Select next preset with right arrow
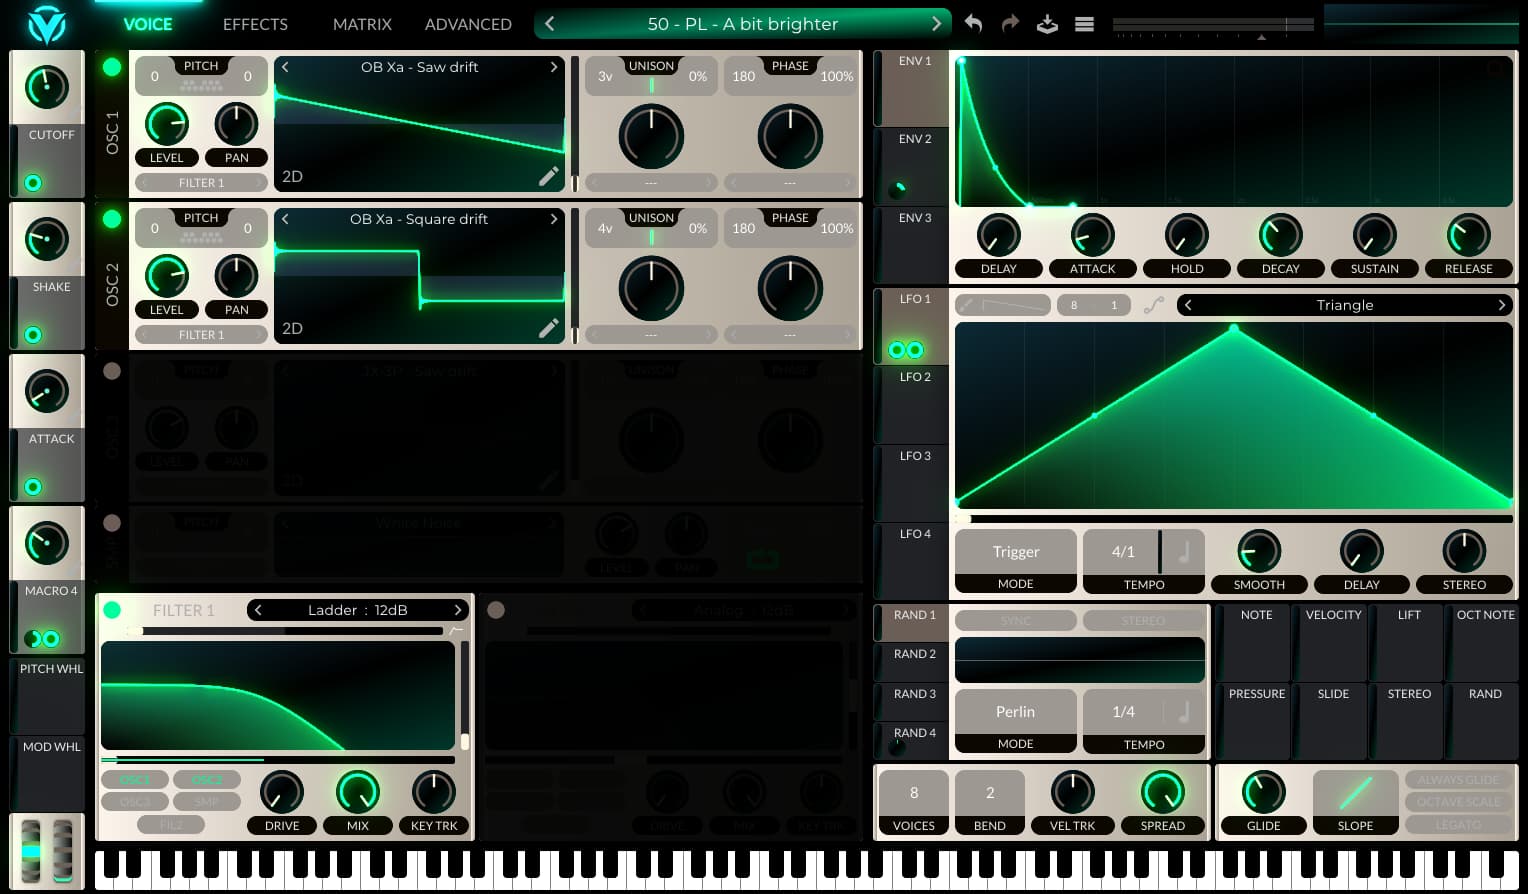 936,24
